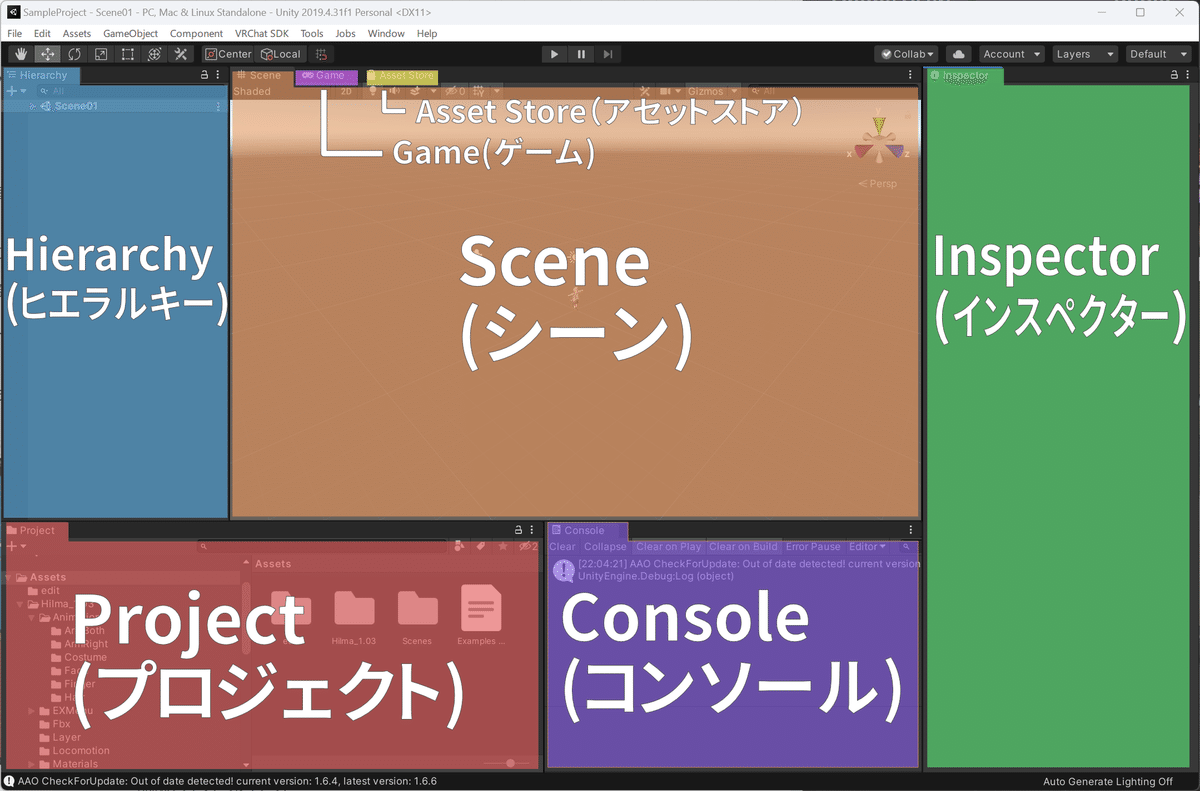The height and width of the screenshot is (791, 1200).
Task: Click the info log icon in Console
Action: tap(563, 570)
